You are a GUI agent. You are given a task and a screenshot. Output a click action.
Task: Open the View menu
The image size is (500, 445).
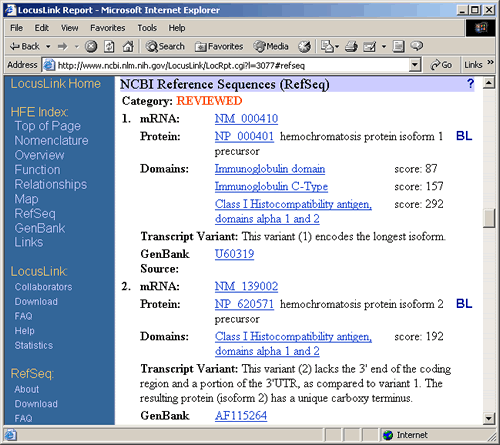(x=69, y=28)
